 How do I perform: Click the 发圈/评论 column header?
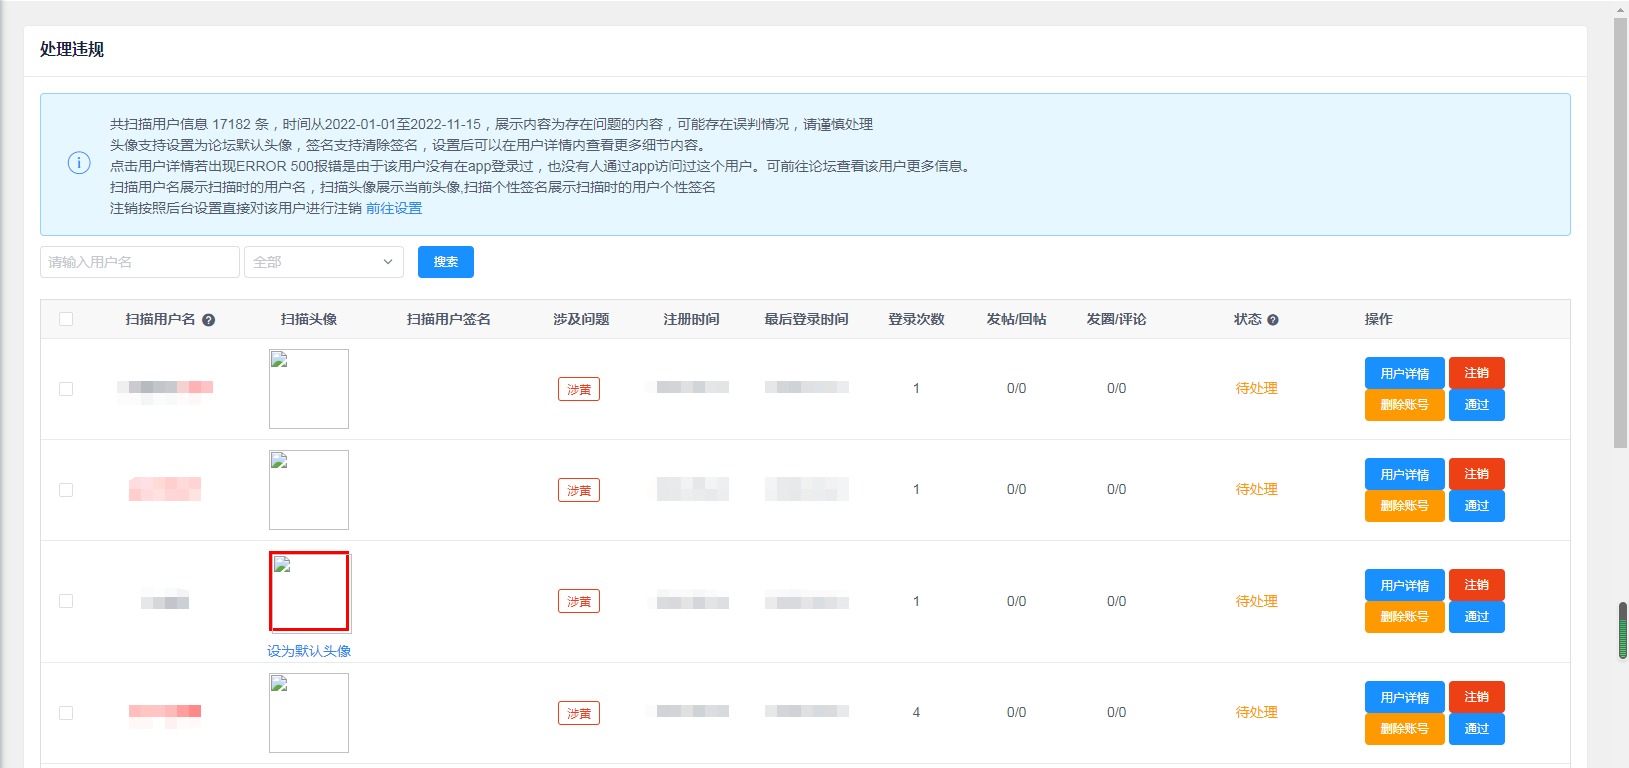coord(1116,319)
